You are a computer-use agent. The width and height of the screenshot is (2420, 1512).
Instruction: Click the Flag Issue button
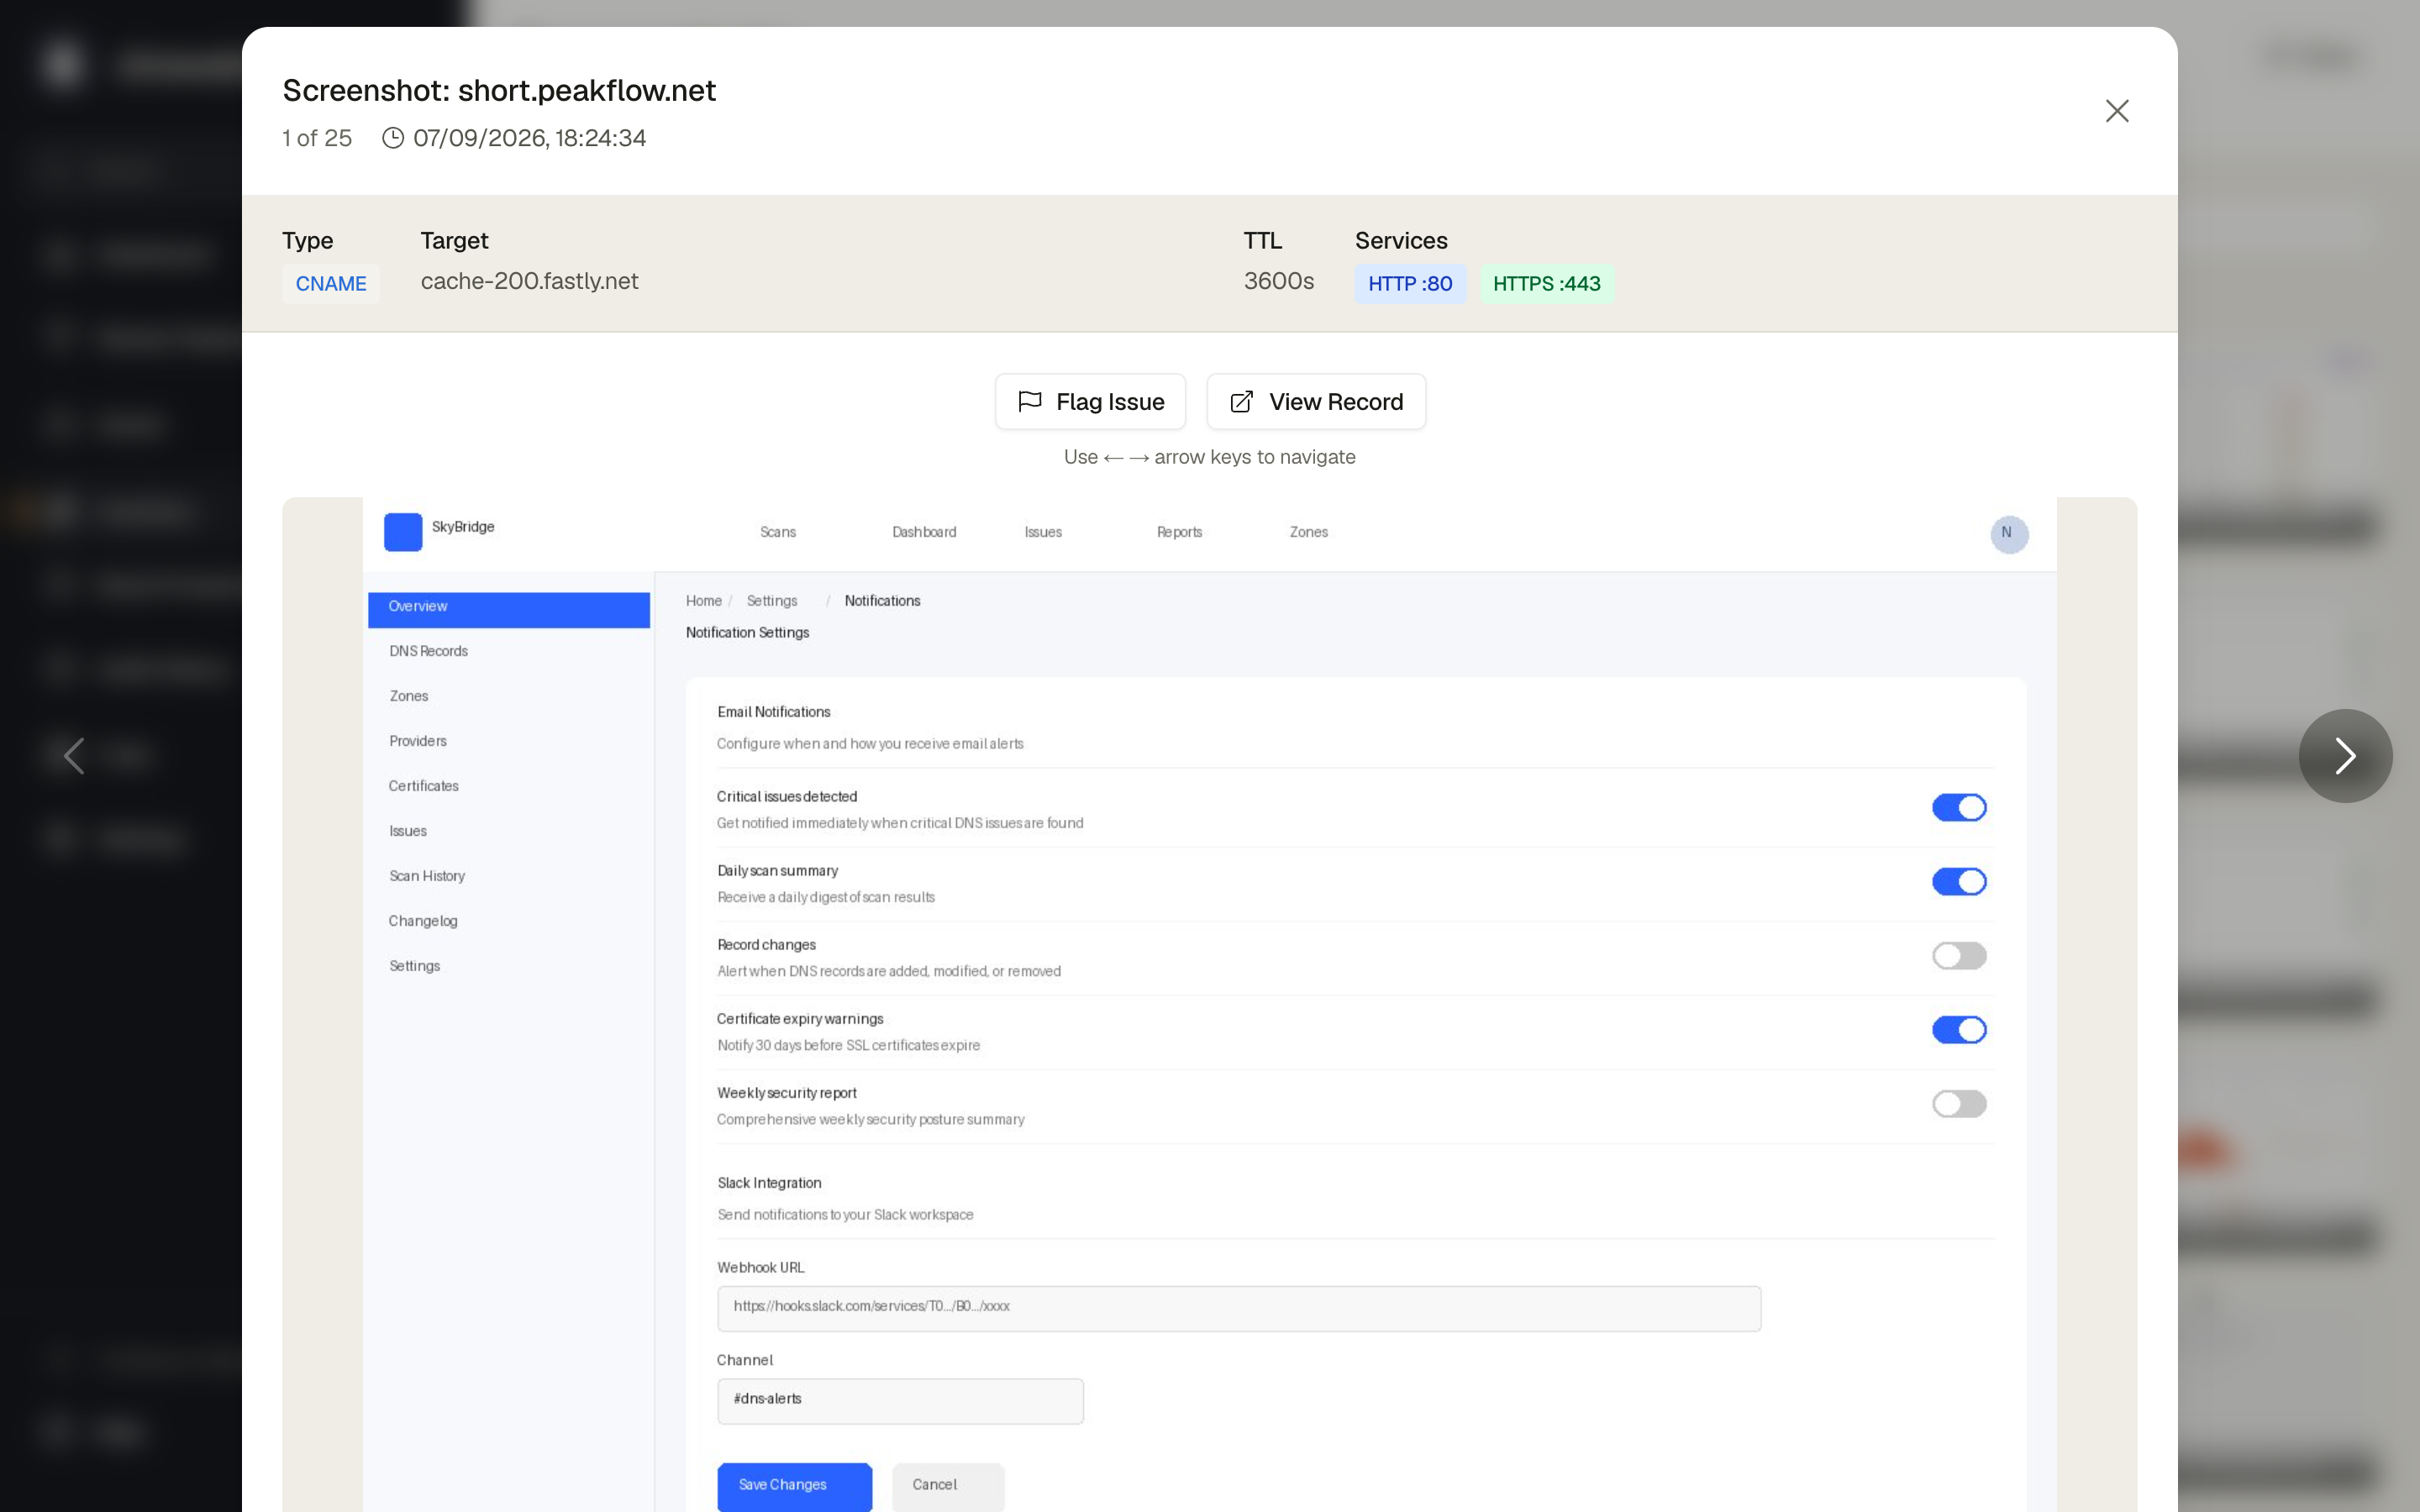tap(1090, 402)
